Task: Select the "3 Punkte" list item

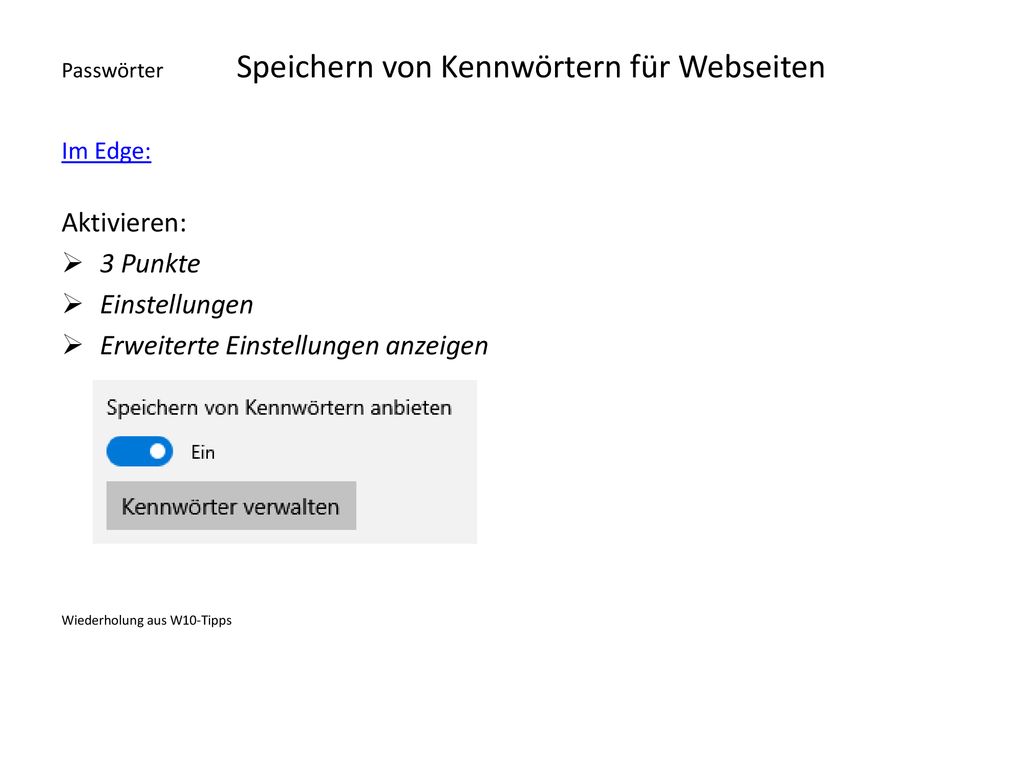Action: click(150, 263)
